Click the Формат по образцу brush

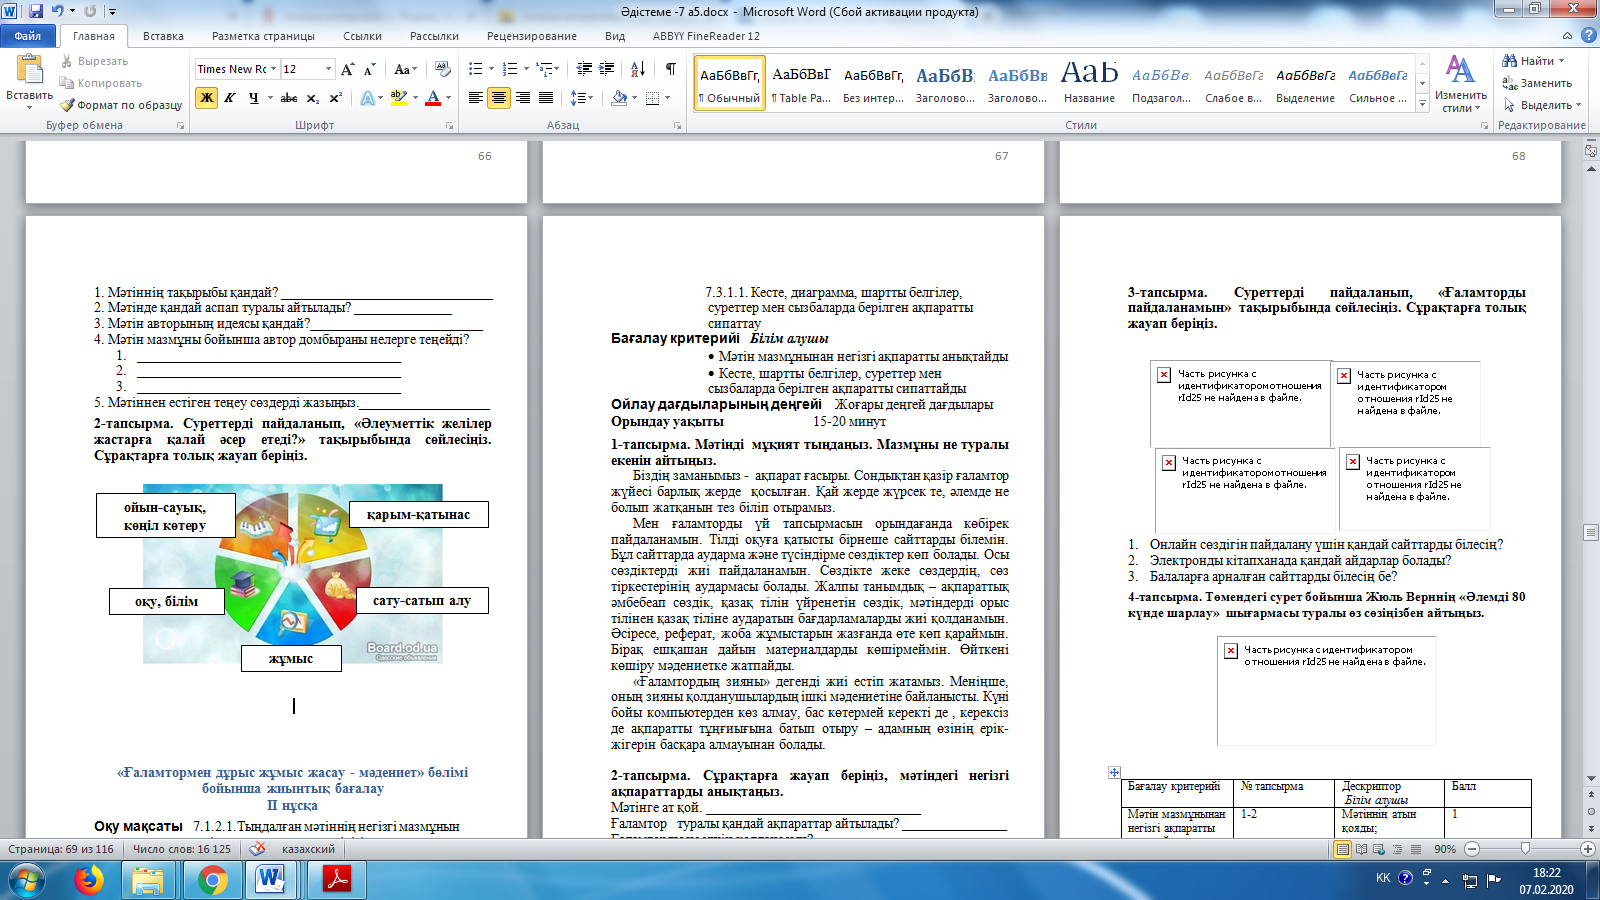tap(121, 105)
